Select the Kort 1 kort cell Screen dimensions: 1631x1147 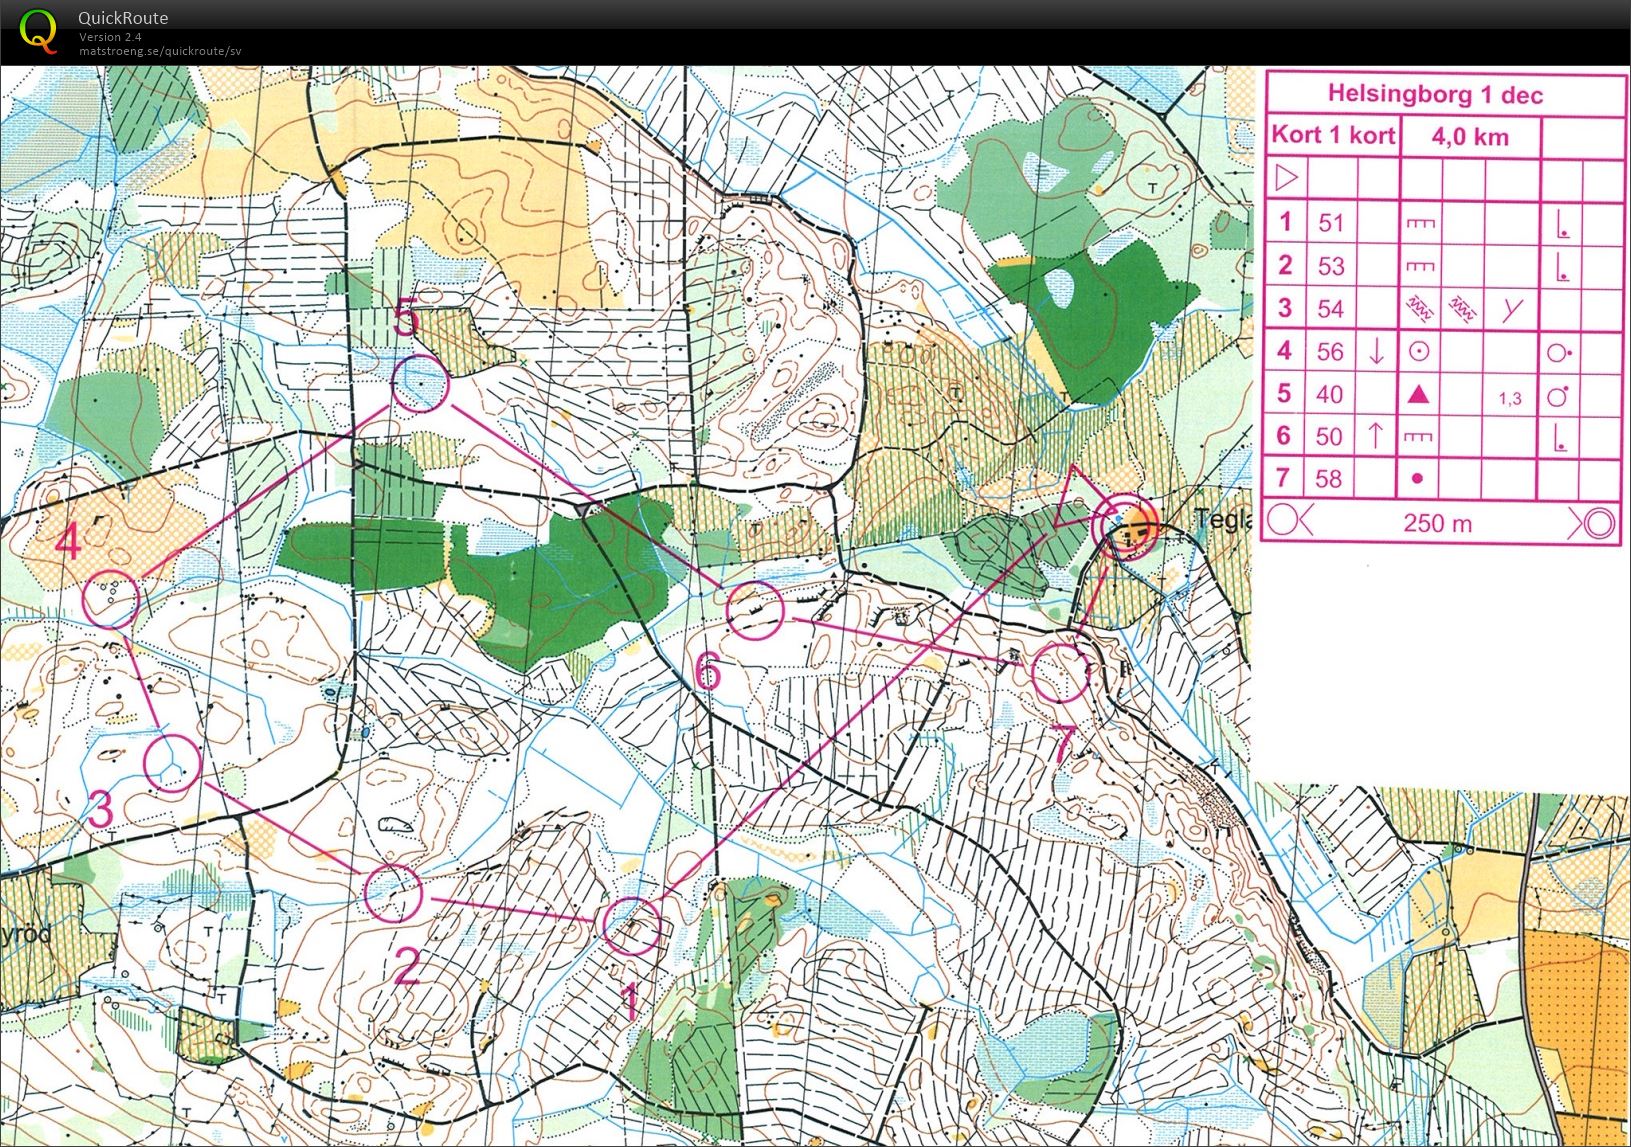[1333, 135]
